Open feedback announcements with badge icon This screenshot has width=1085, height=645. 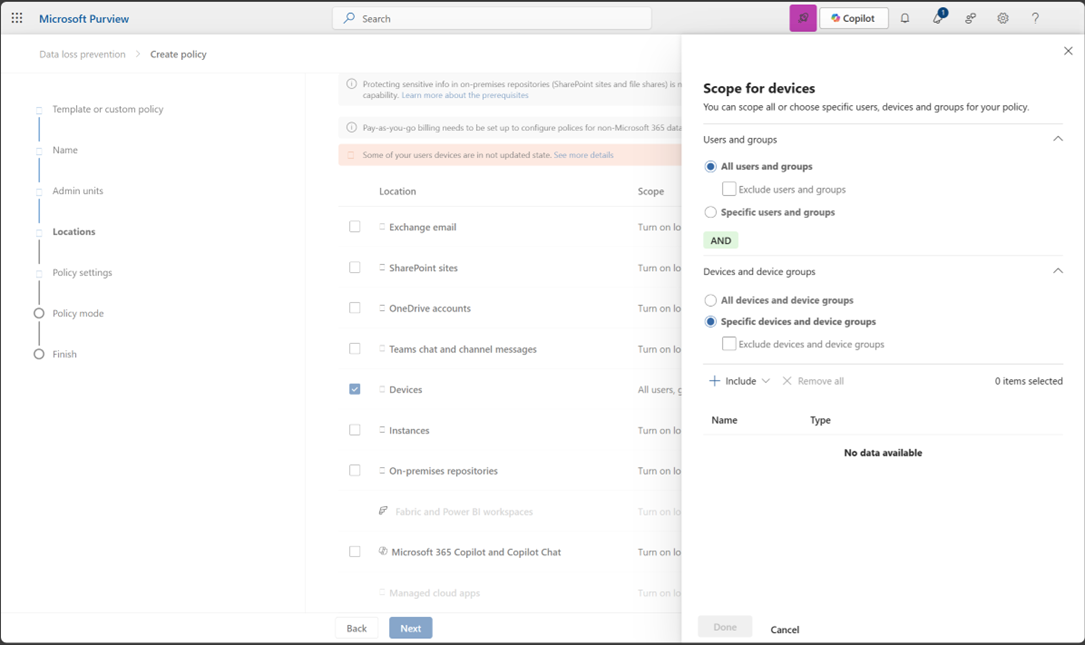[x=937, y=18]
